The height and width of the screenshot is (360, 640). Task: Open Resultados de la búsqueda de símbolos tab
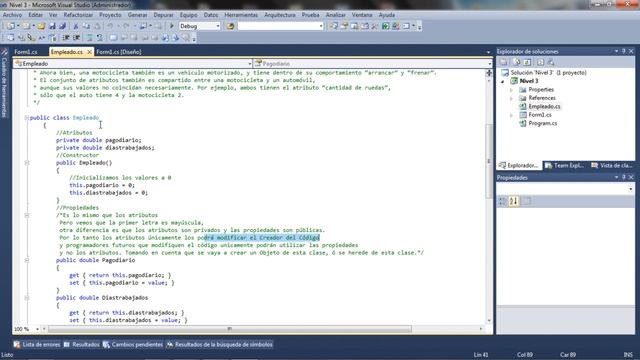[x=219, y=344]
